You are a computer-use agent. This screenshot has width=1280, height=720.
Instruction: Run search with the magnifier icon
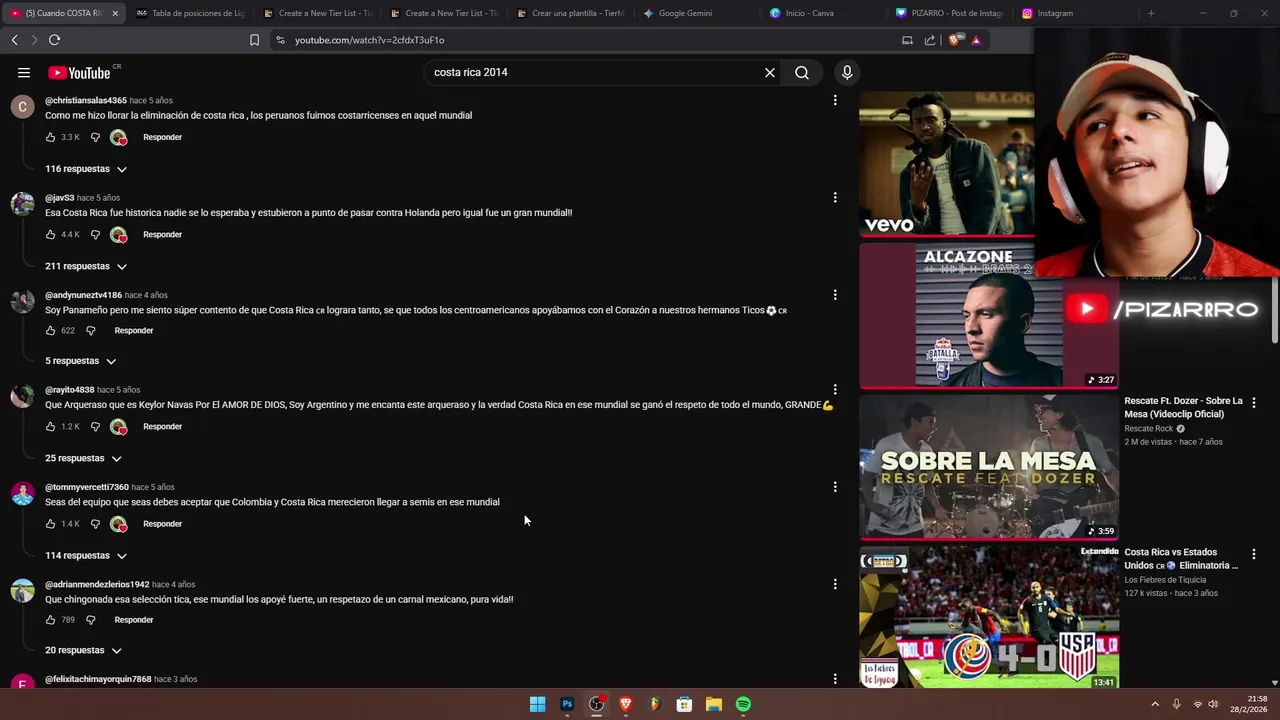click(802, 72)
